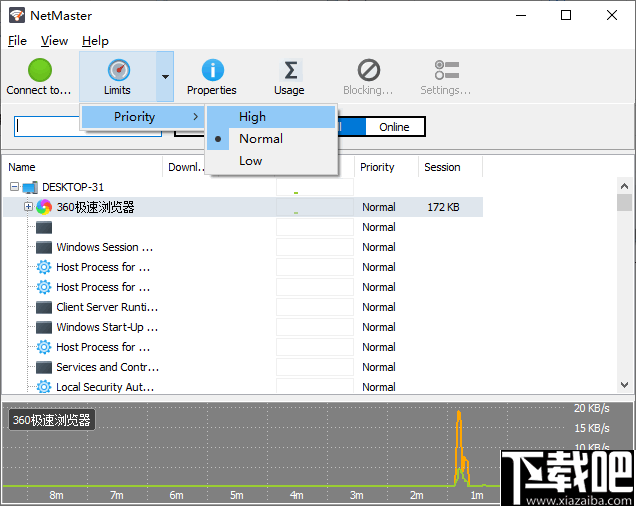Close the NetMaster window
Image resolution: width=636 pixels, height=506 pixels.
click(x=612, y=15)
